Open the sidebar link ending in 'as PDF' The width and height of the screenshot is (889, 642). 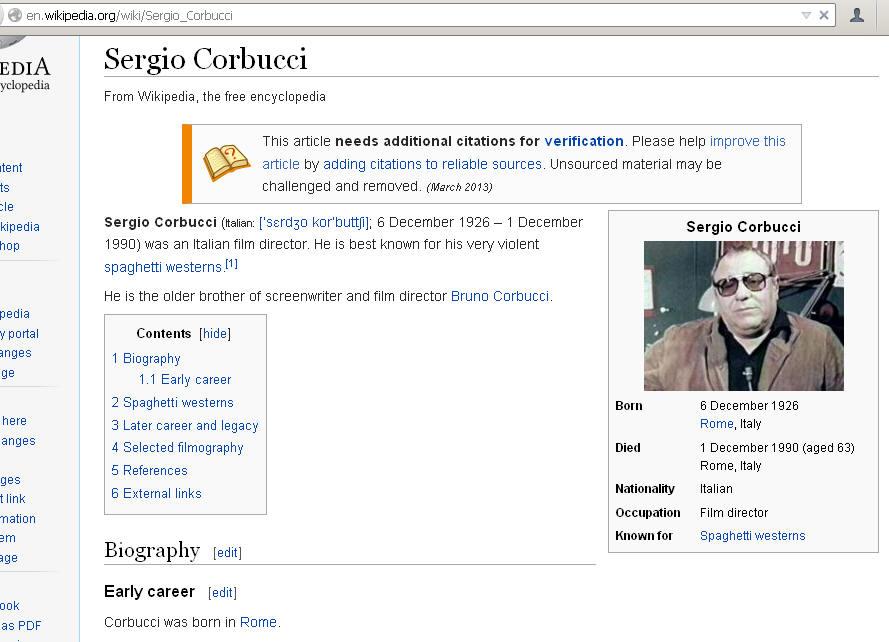click(21, 626)
